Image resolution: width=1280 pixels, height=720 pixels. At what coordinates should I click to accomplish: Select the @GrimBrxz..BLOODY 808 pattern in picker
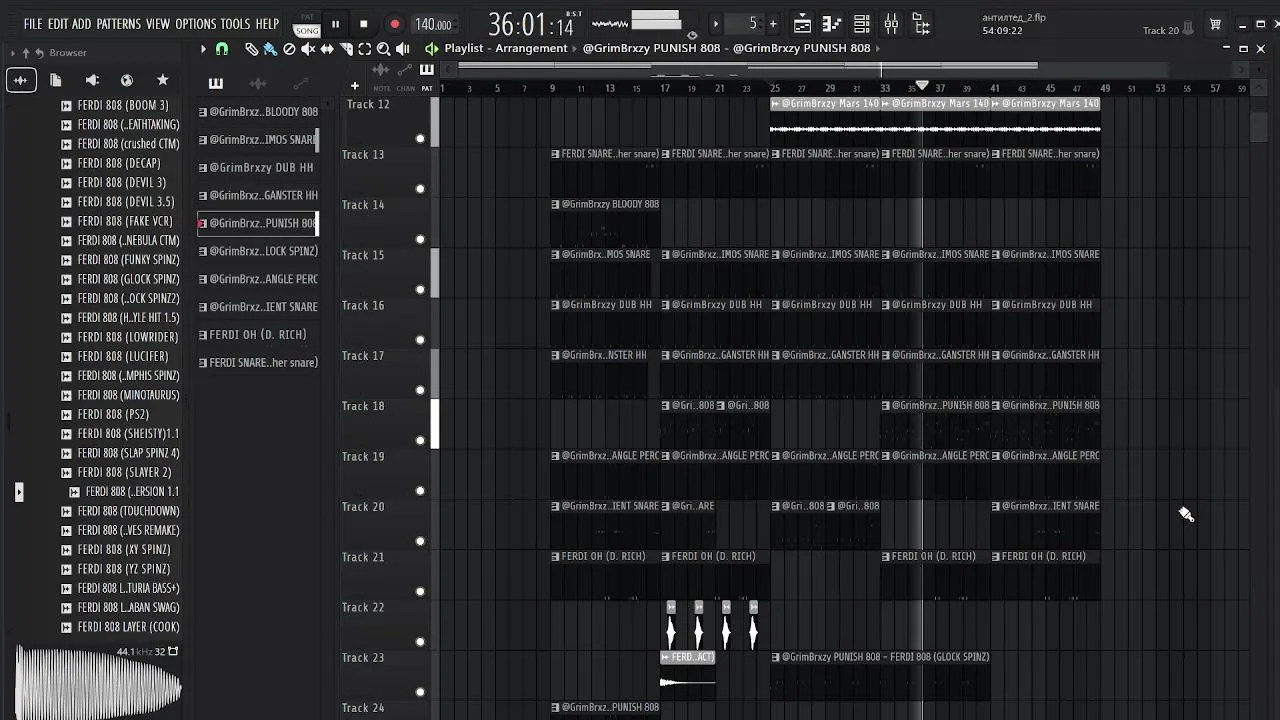point(258,112)
